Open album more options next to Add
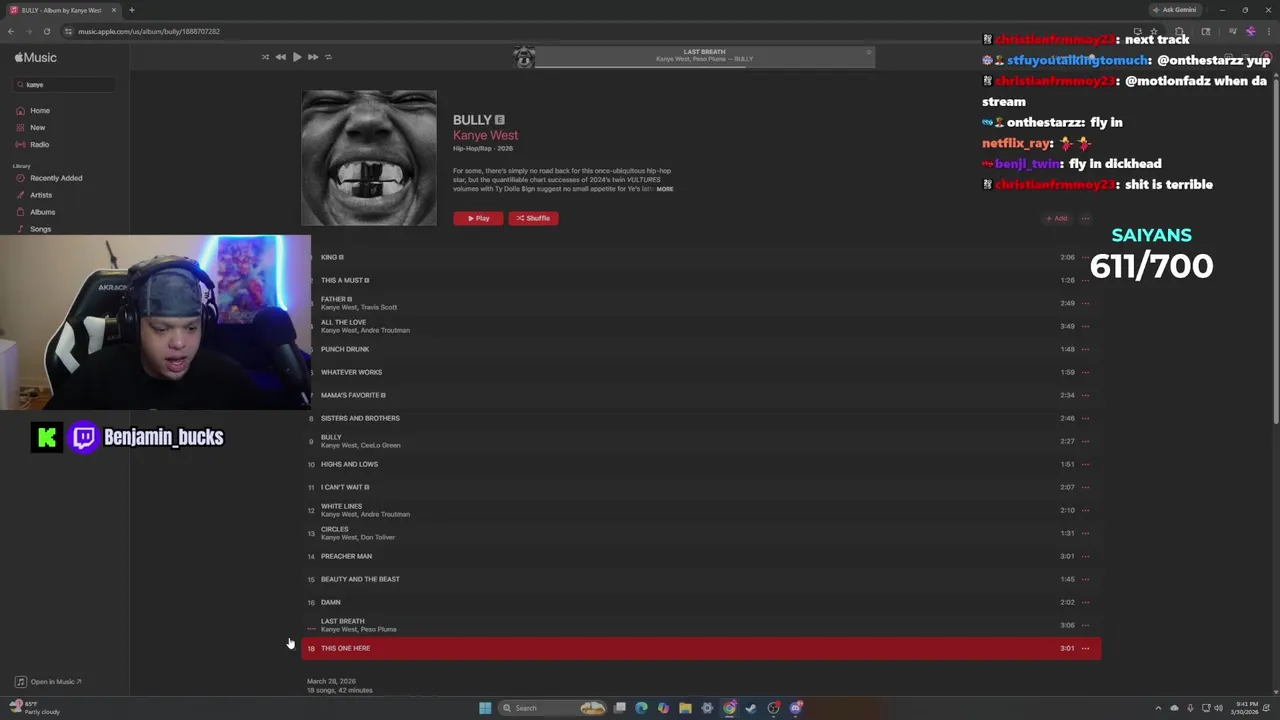 click(x=1085, y=218)
